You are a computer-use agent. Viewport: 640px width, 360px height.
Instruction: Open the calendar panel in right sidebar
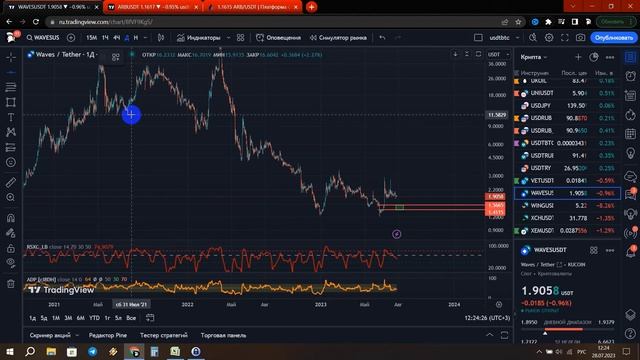pos(631,133)
